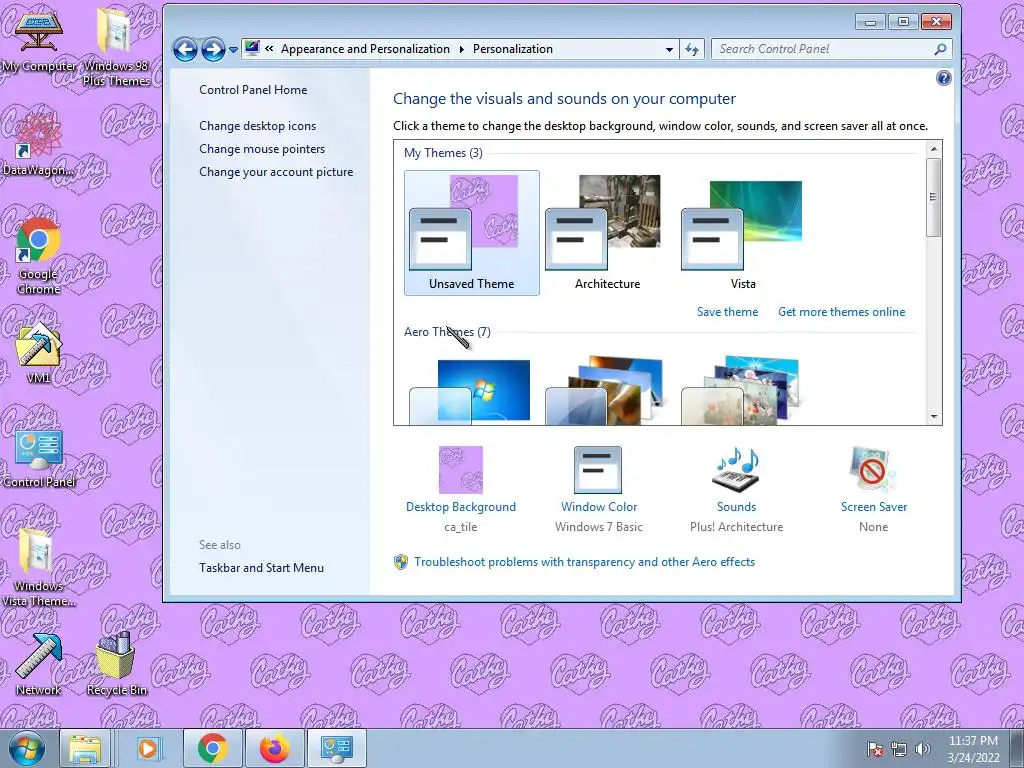Image resolution: width=1024 pixels, height=768 pixels.
Task: Open Screen Saver icon
Action: [x=873, y=470]
